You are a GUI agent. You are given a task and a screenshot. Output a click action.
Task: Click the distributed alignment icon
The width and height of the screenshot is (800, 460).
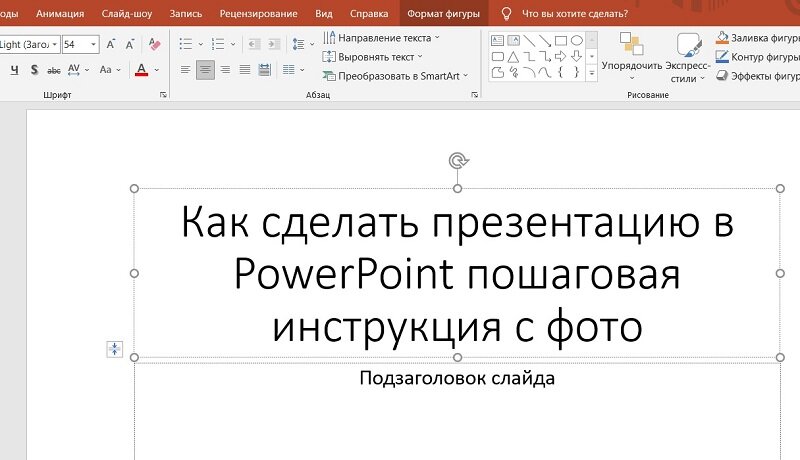[264, 69]
